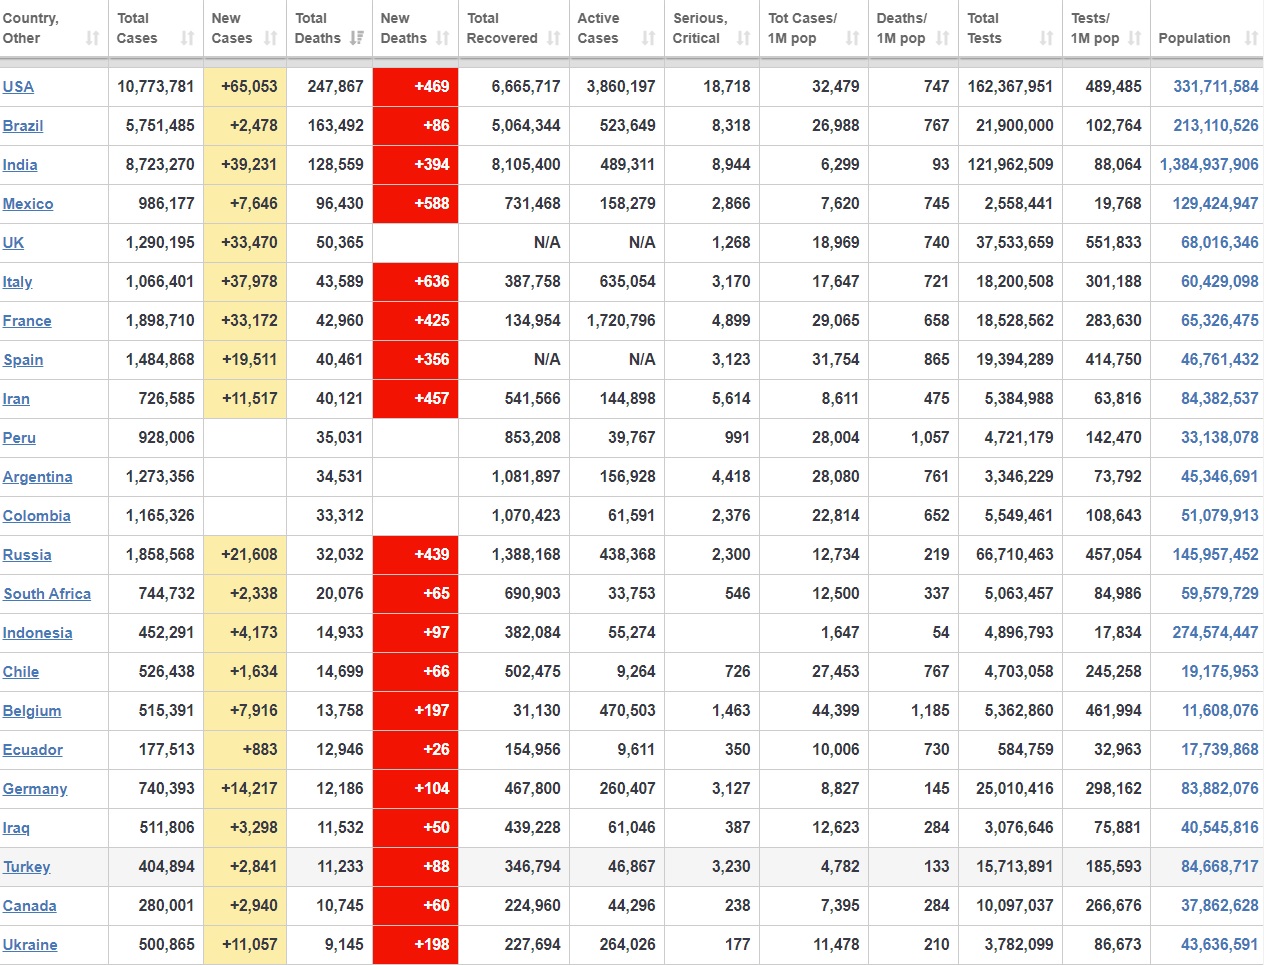
Task: Click USA total cases value 10,773,781
Action: click(x=156, y=86)
